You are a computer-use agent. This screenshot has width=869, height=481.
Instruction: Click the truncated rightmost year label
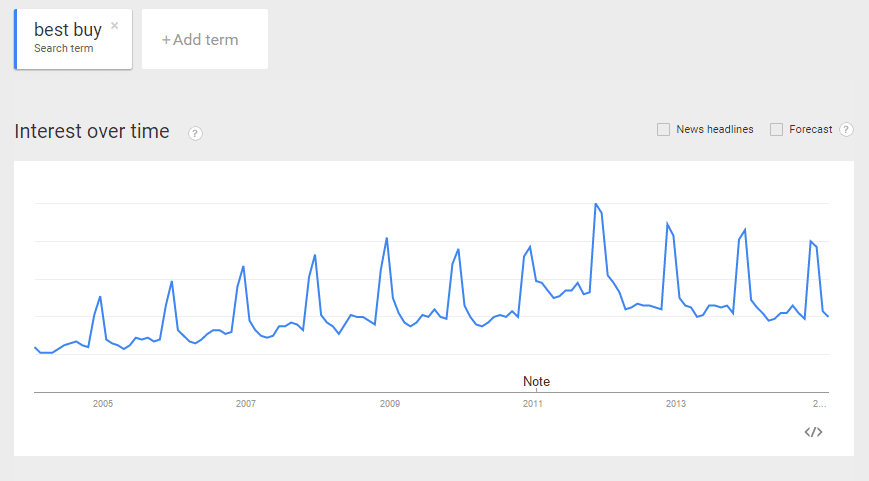(820, 404)
